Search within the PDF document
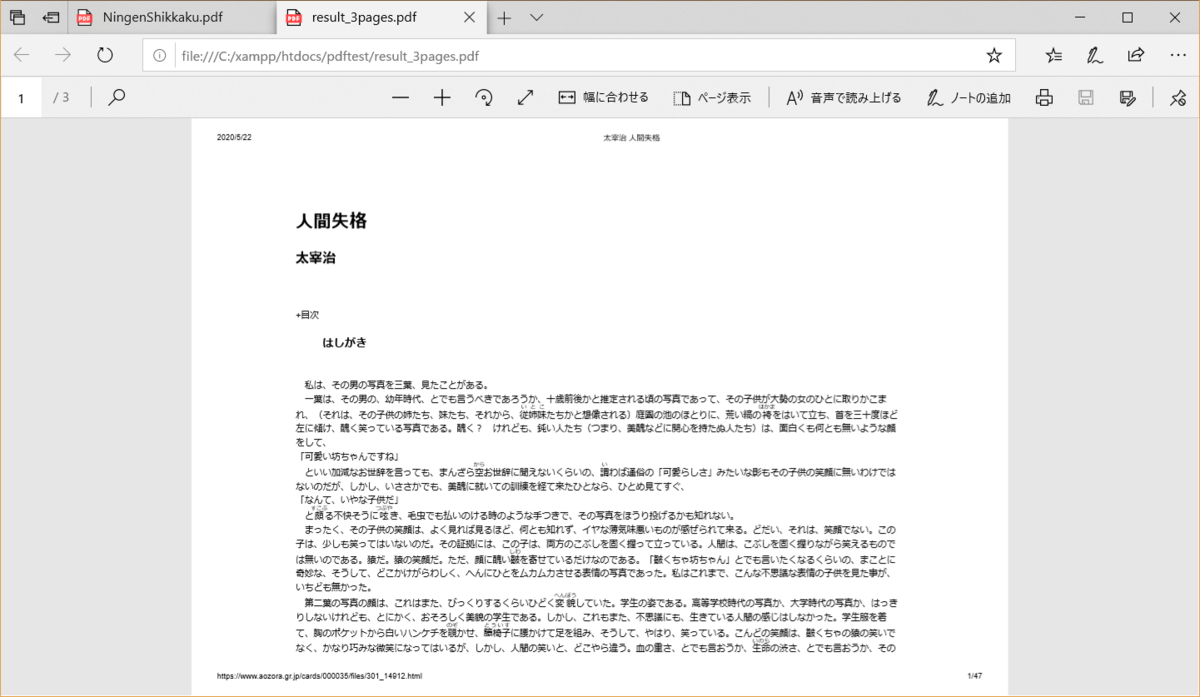 [117, 98]
